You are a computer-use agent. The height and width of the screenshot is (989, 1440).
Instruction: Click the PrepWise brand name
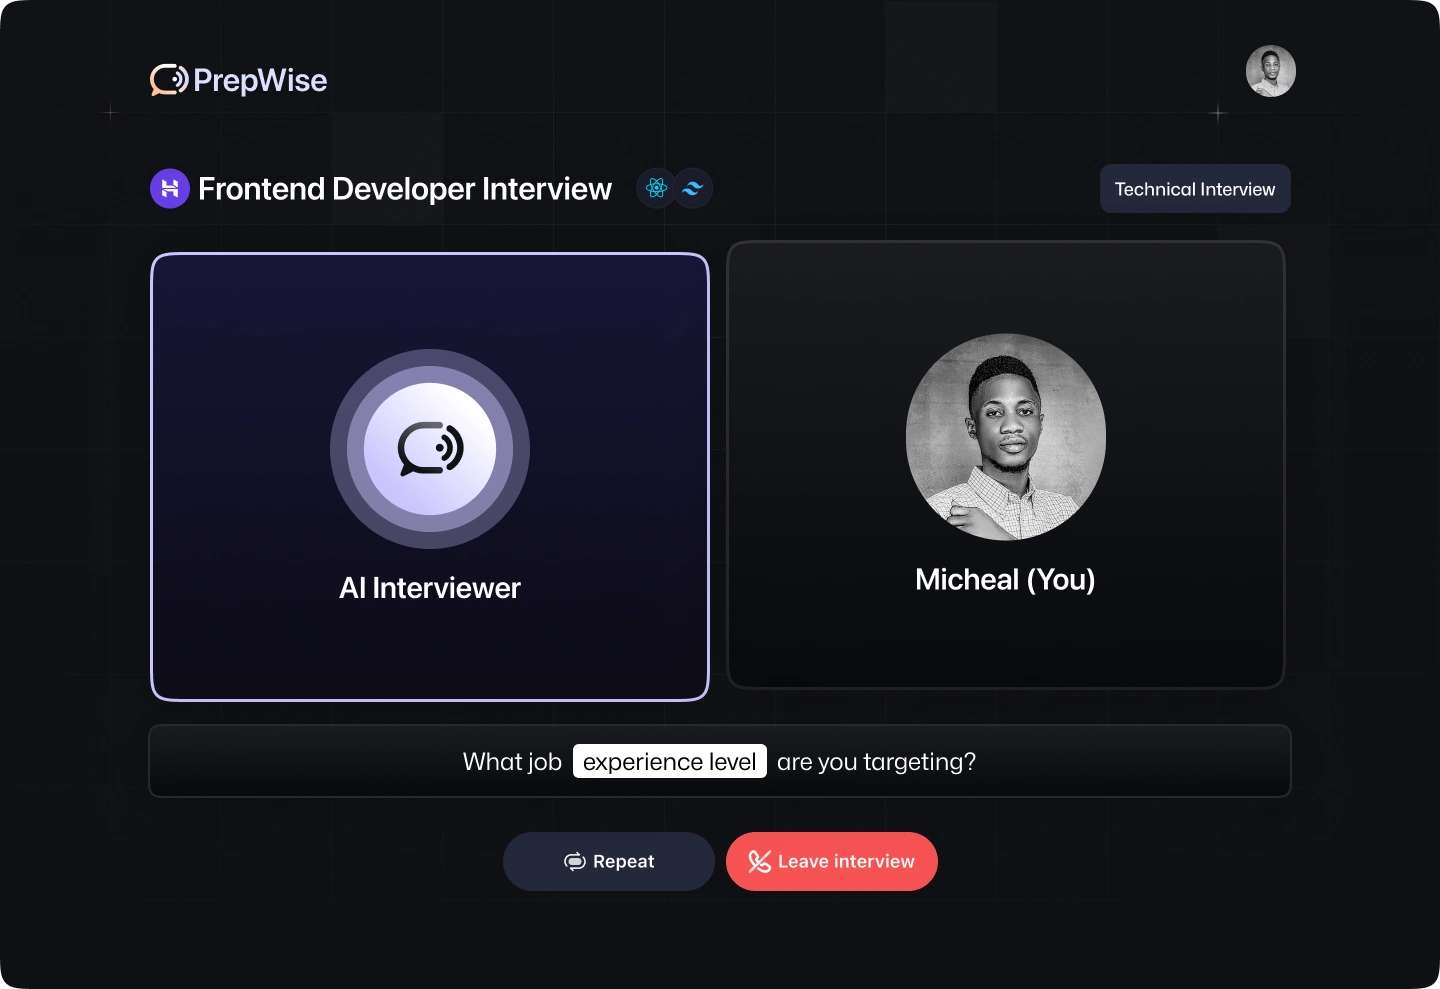[260, 80]
